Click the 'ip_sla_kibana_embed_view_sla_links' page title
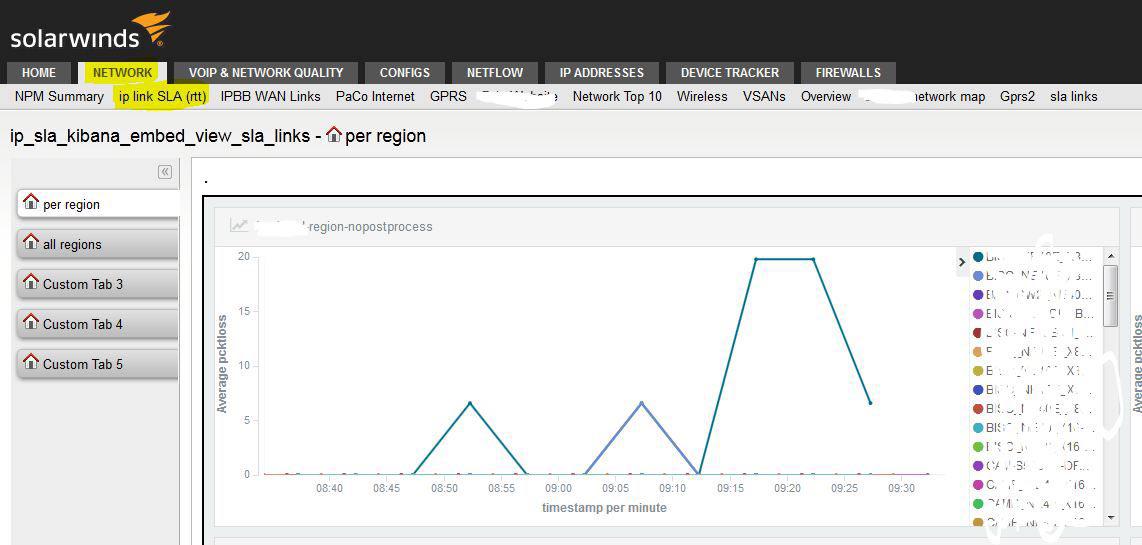The image size is (1142, 545). 160,136
